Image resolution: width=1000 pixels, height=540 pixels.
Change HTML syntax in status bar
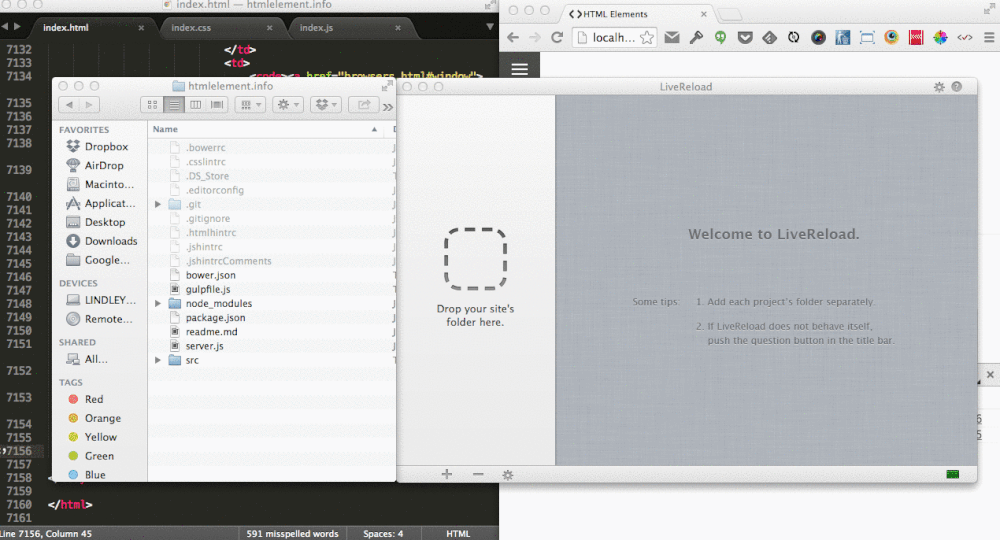(x=458, y=534)
